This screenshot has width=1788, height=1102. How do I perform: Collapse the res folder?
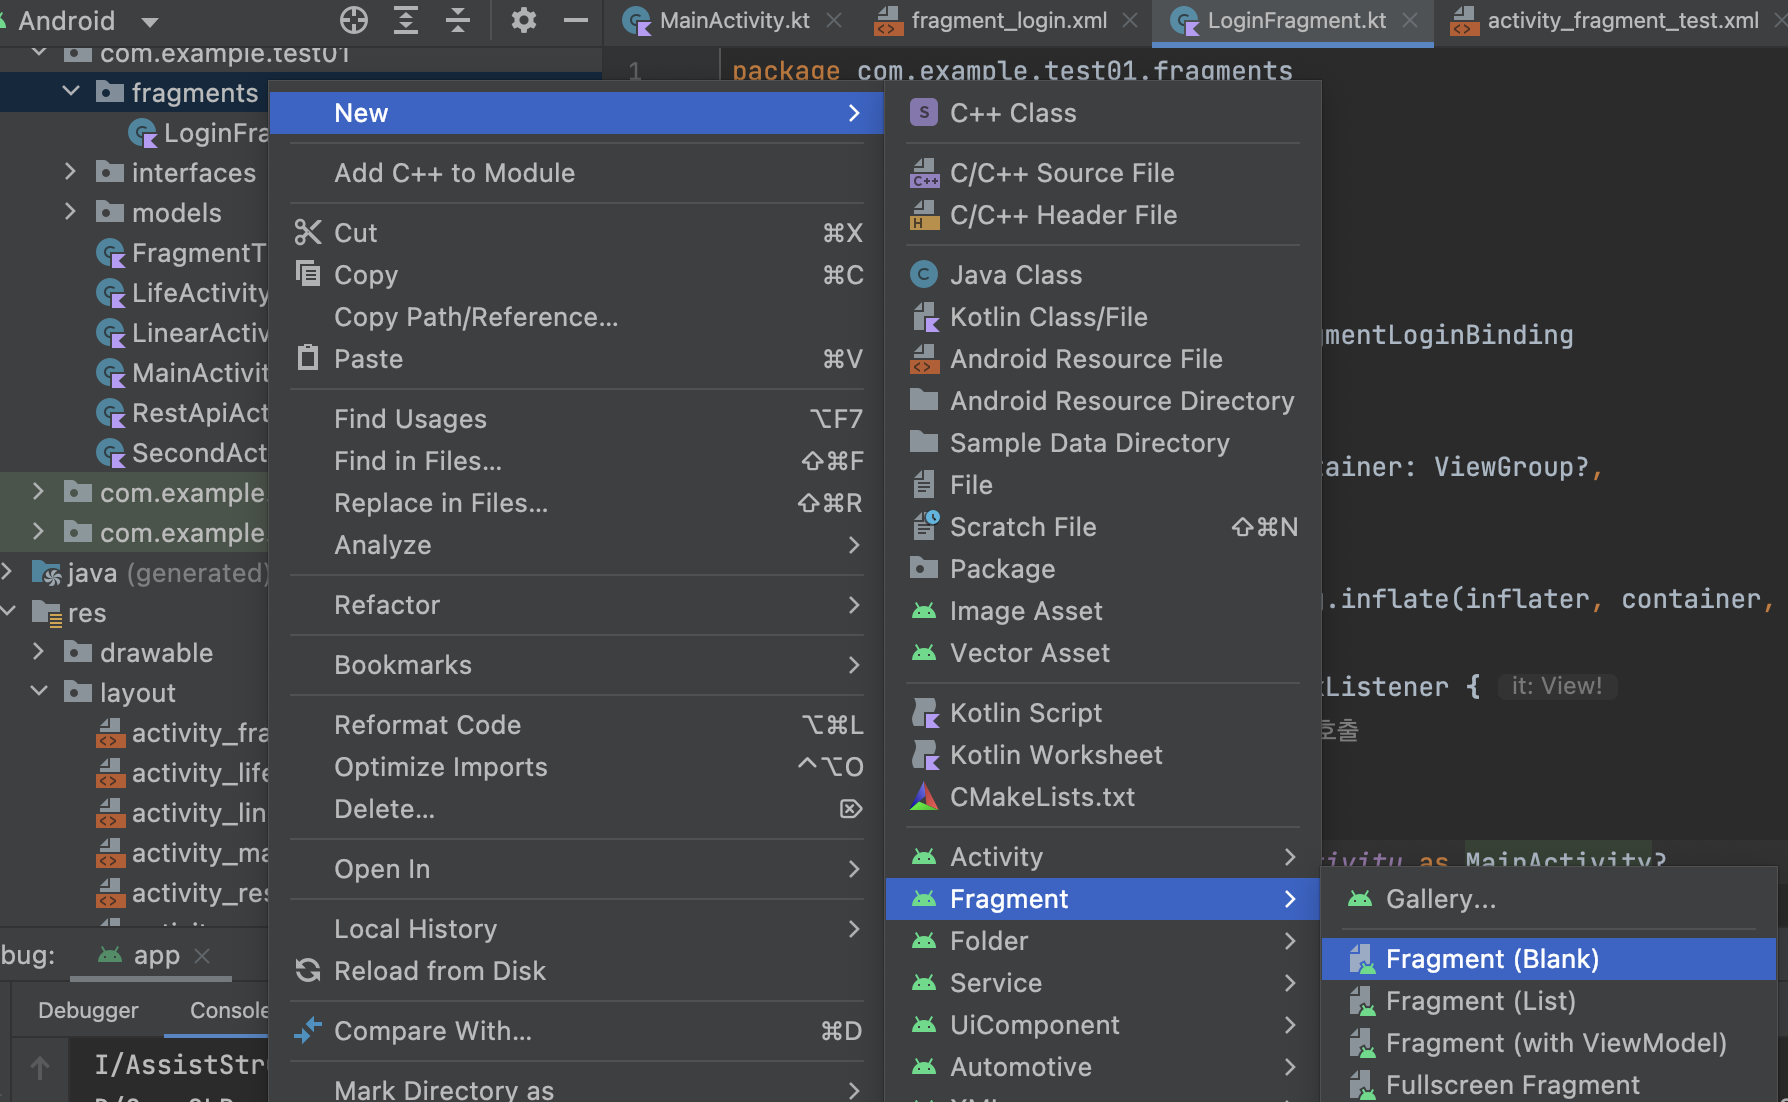pyautogui.click(x=9, y=612)
